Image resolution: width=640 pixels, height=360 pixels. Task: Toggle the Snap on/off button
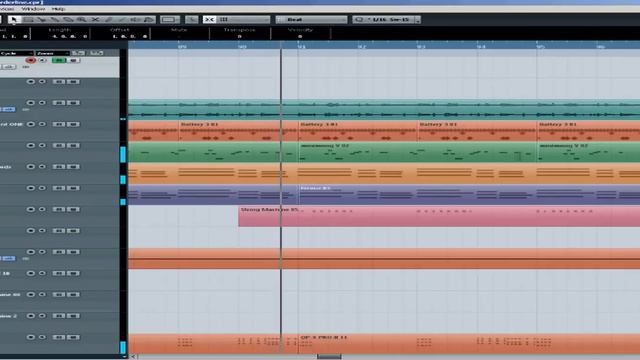tap(209, 19)
